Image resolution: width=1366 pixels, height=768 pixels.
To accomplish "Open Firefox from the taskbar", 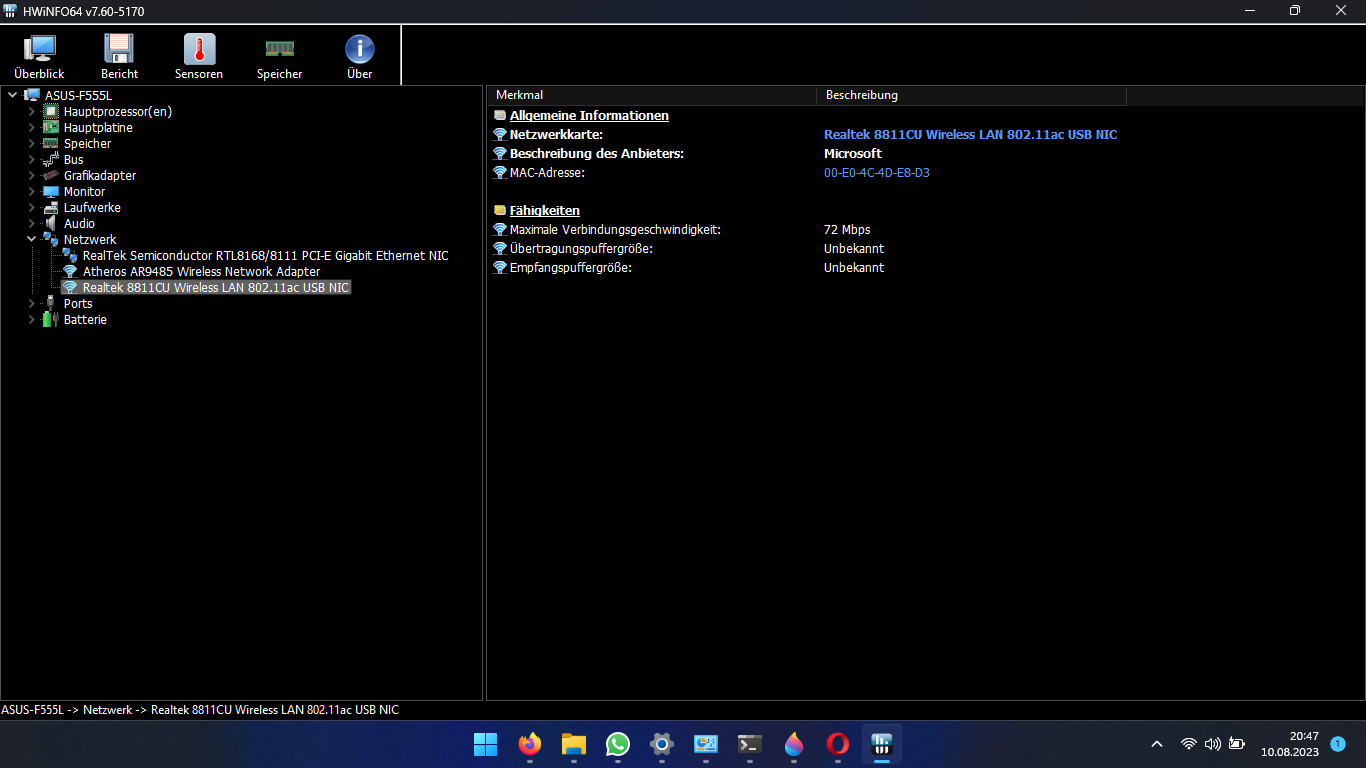I will coord(529,744).
